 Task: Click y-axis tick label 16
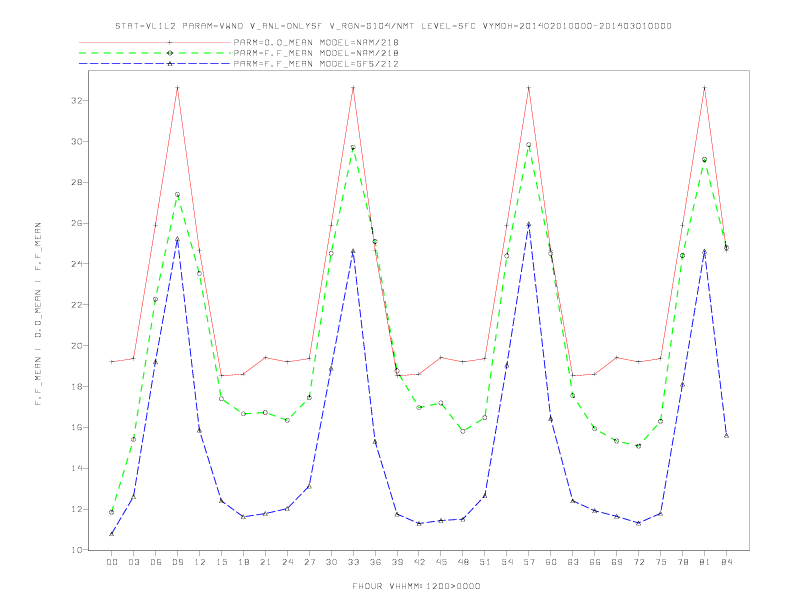(x=77, y=427)
